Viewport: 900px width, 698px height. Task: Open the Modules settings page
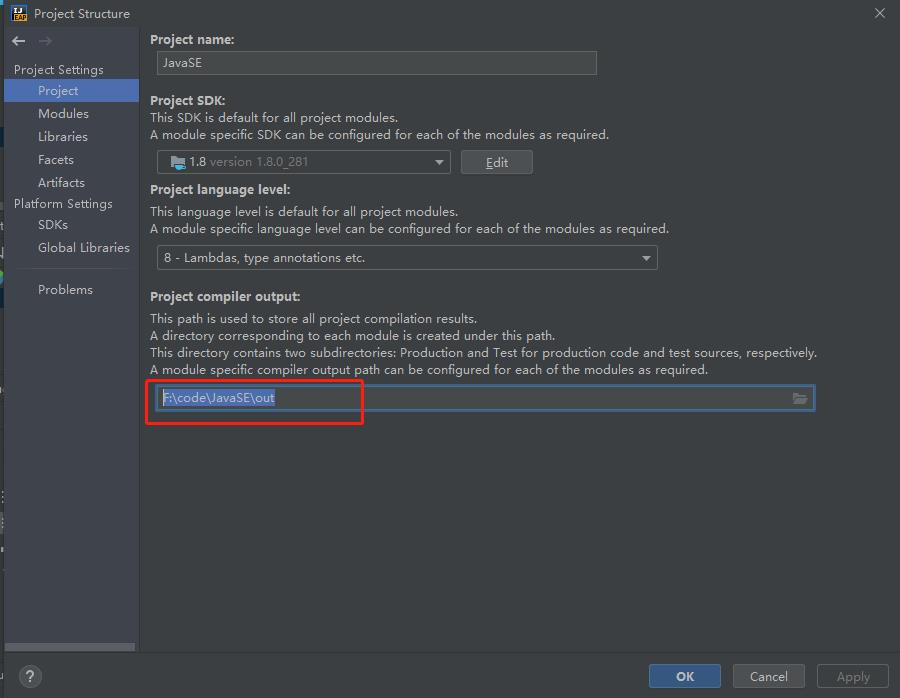63,114
